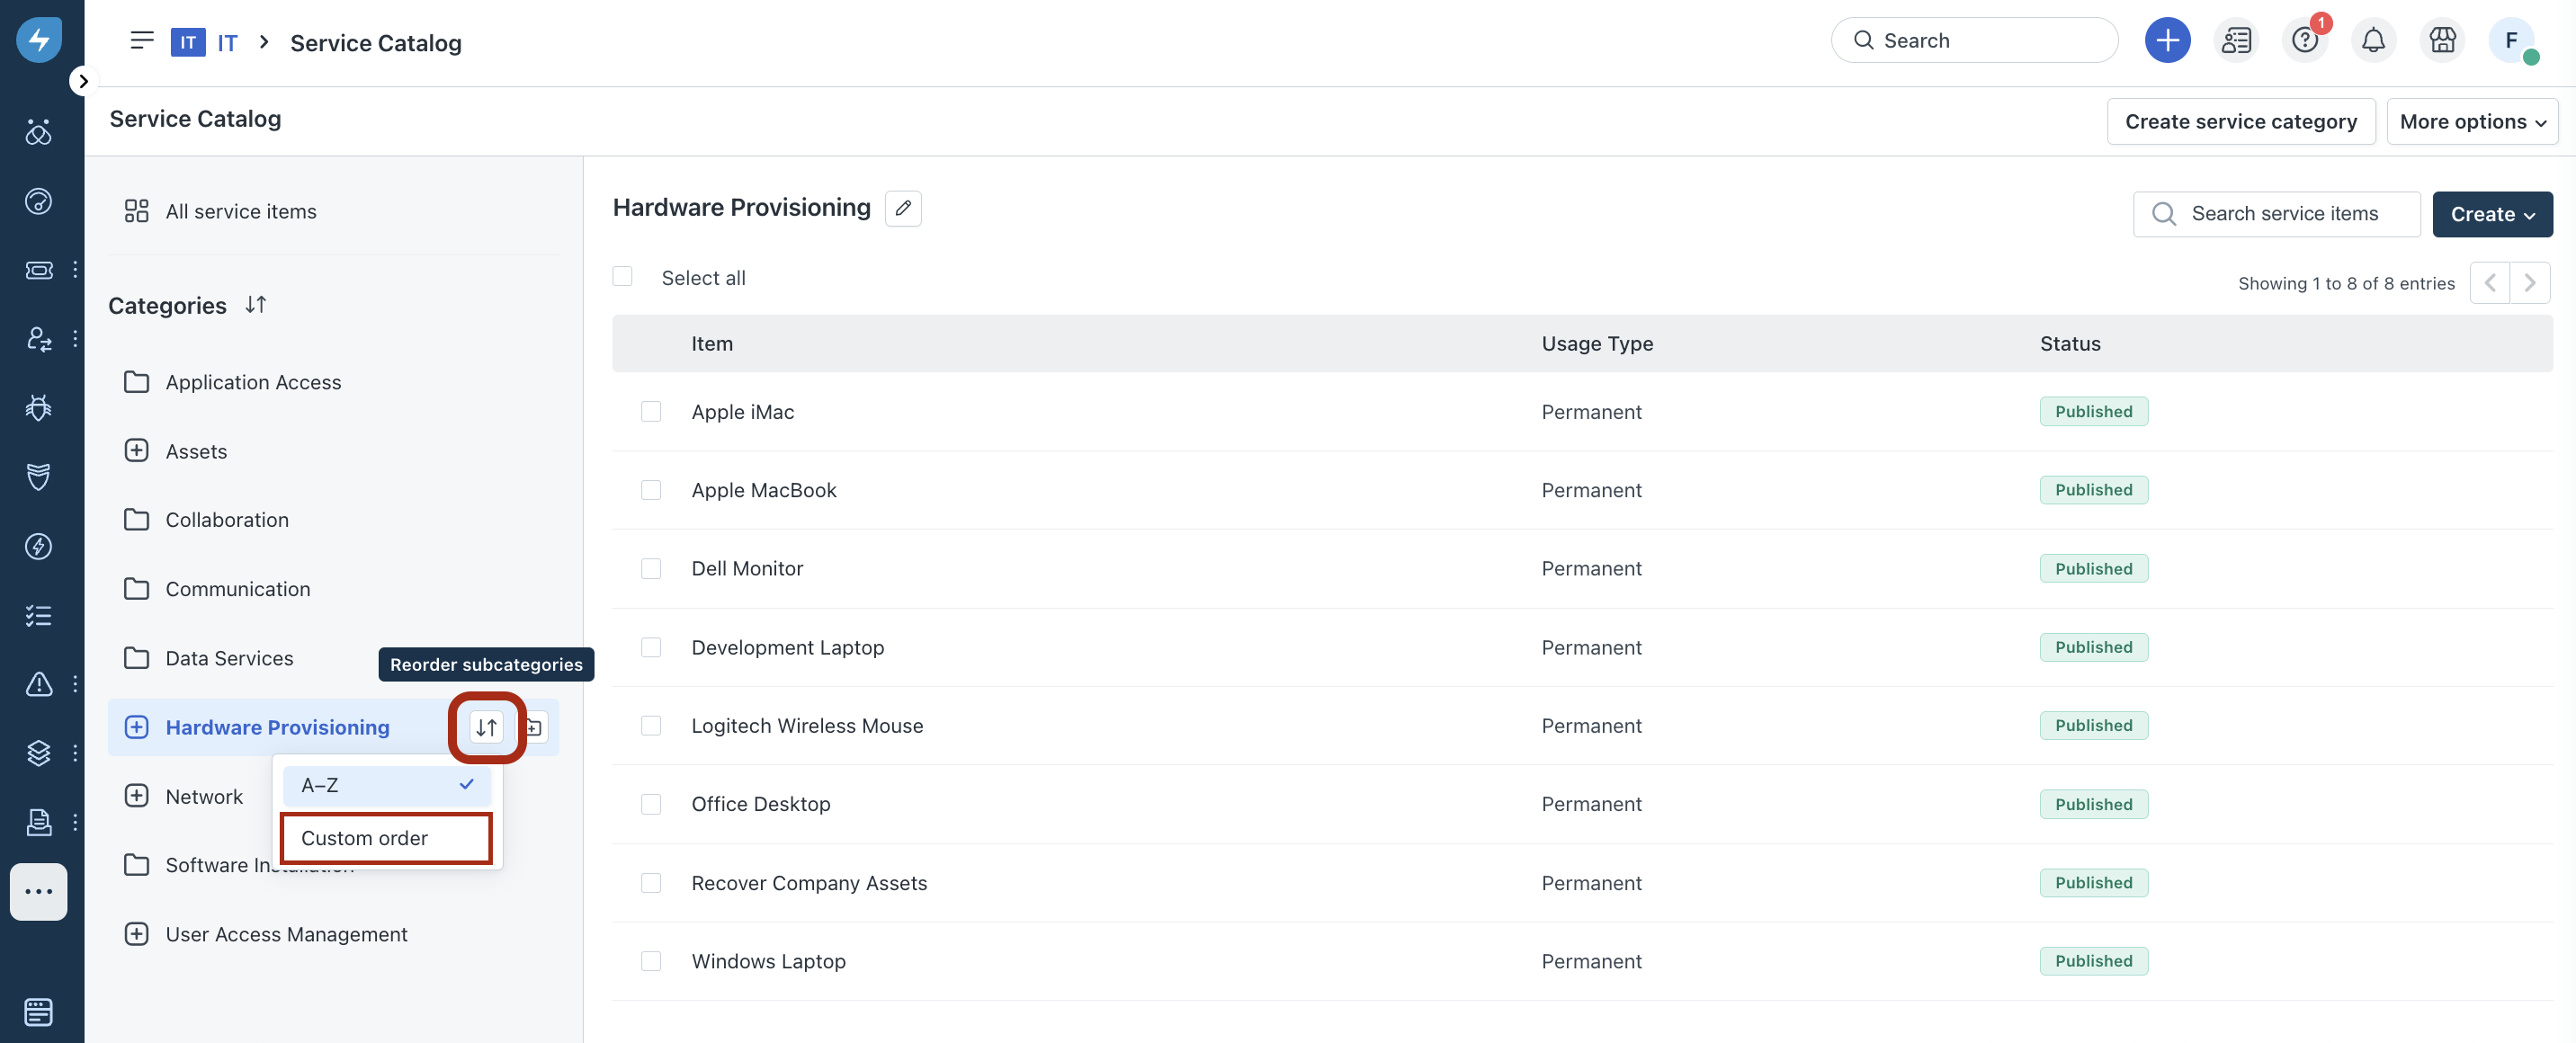The width and height of the screenshot is (2576, 1043).
Task: Open the notifications bell icon
Action: [2372, 40]
